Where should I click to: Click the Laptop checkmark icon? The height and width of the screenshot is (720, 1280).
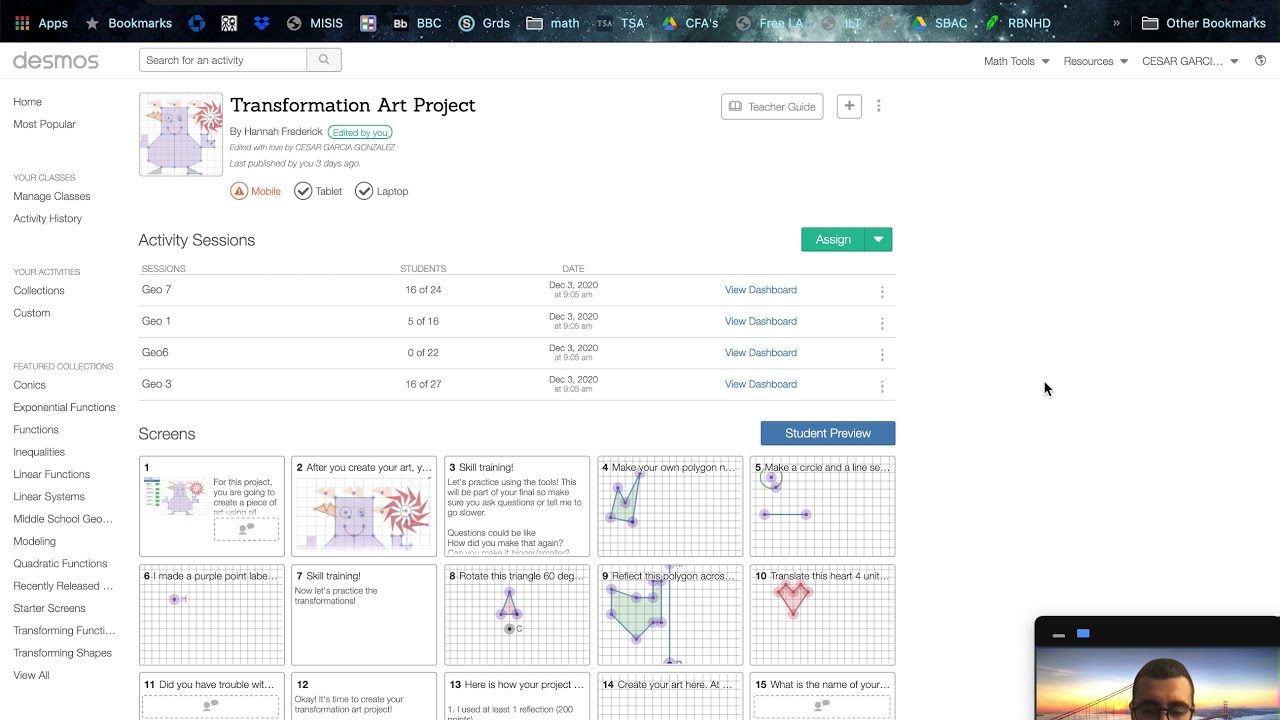tap(364, 191)
